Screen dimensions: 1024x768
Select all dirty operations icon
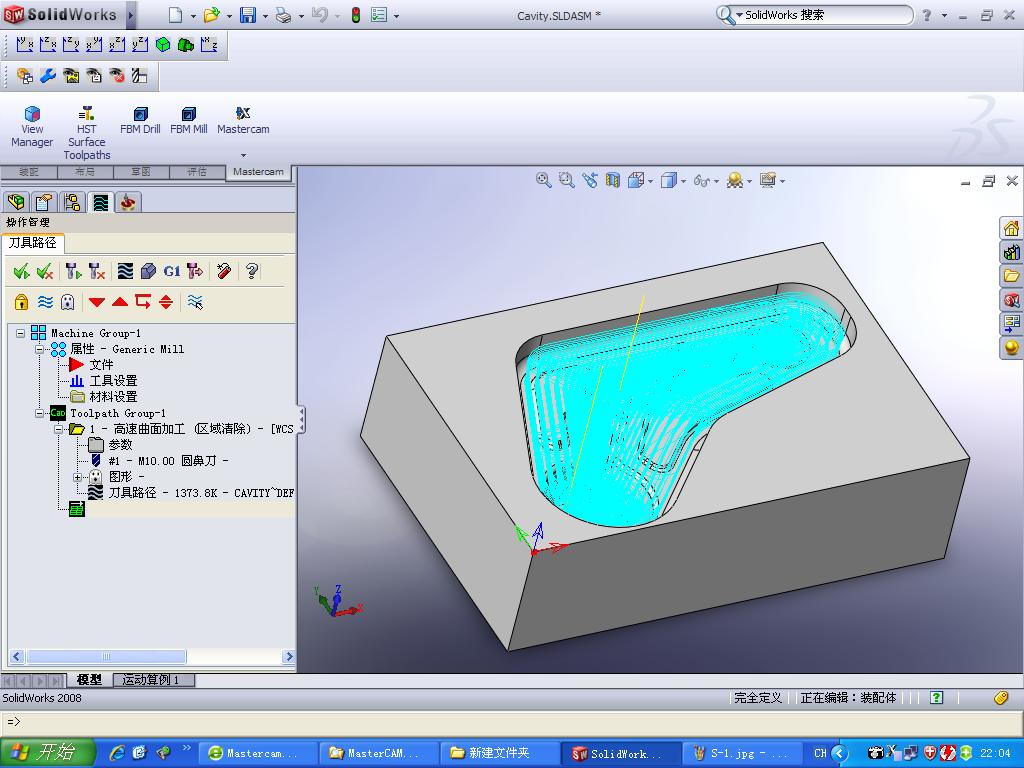[45, 271]
